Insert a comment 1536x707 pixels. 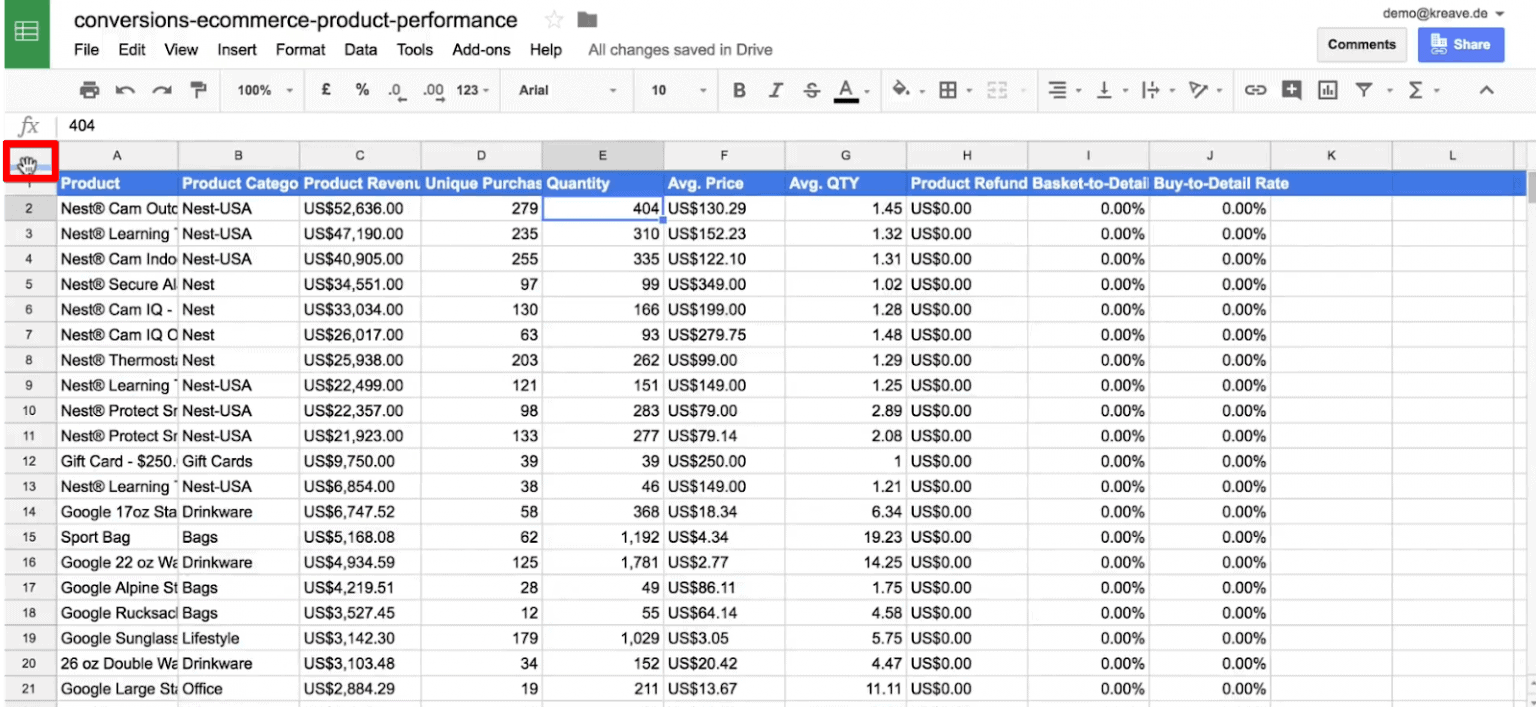(1291, 90)
